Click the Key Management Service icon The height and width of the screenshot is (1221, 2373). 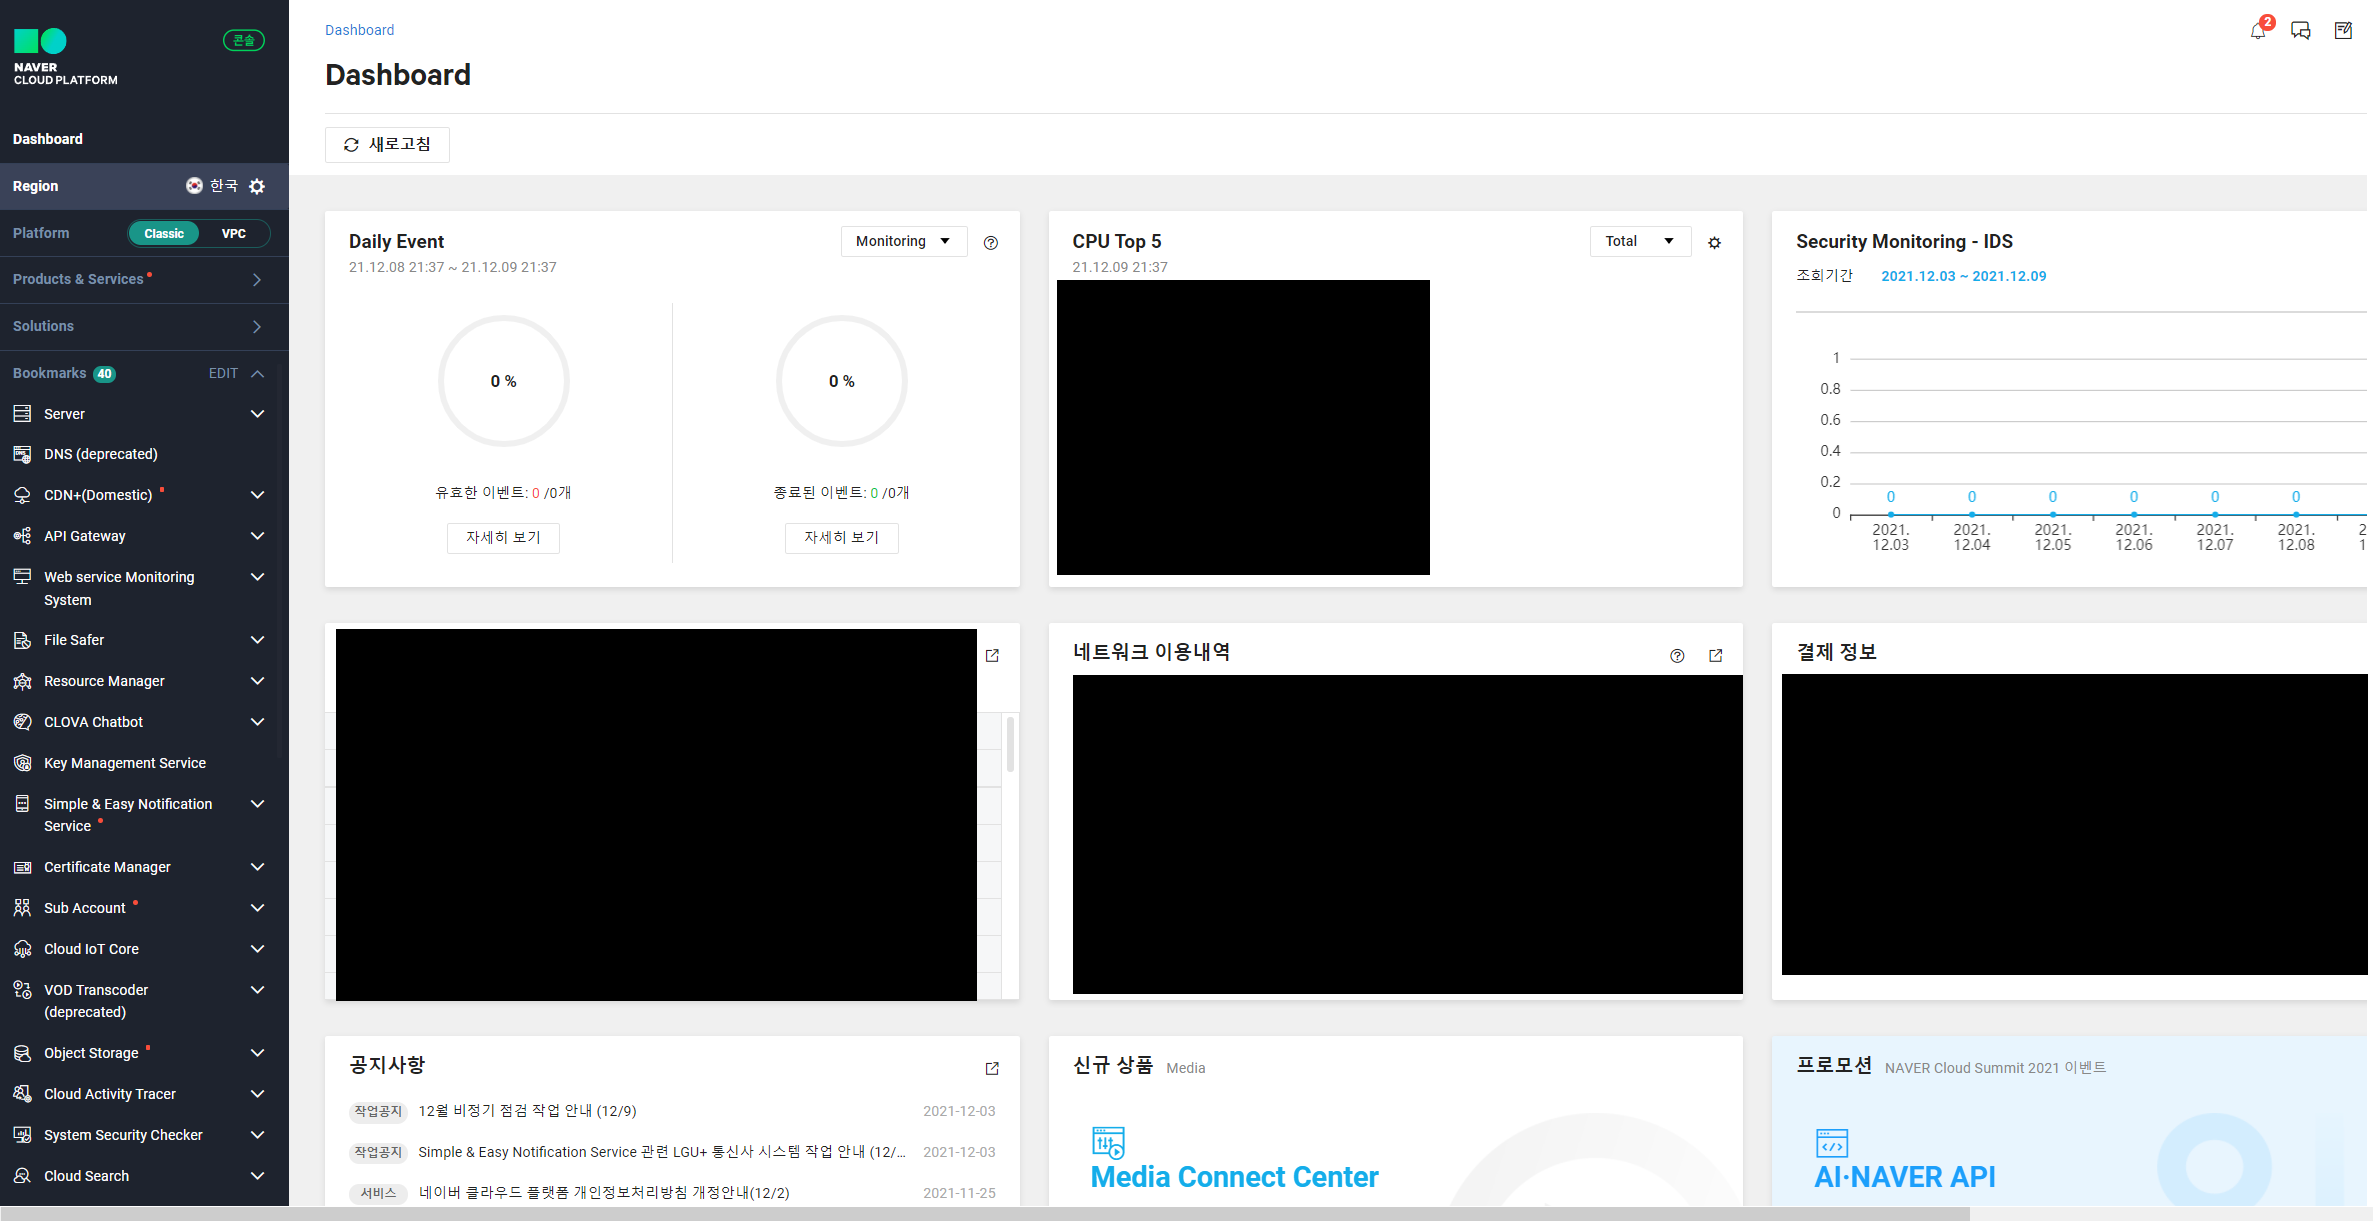coord(22,763)
